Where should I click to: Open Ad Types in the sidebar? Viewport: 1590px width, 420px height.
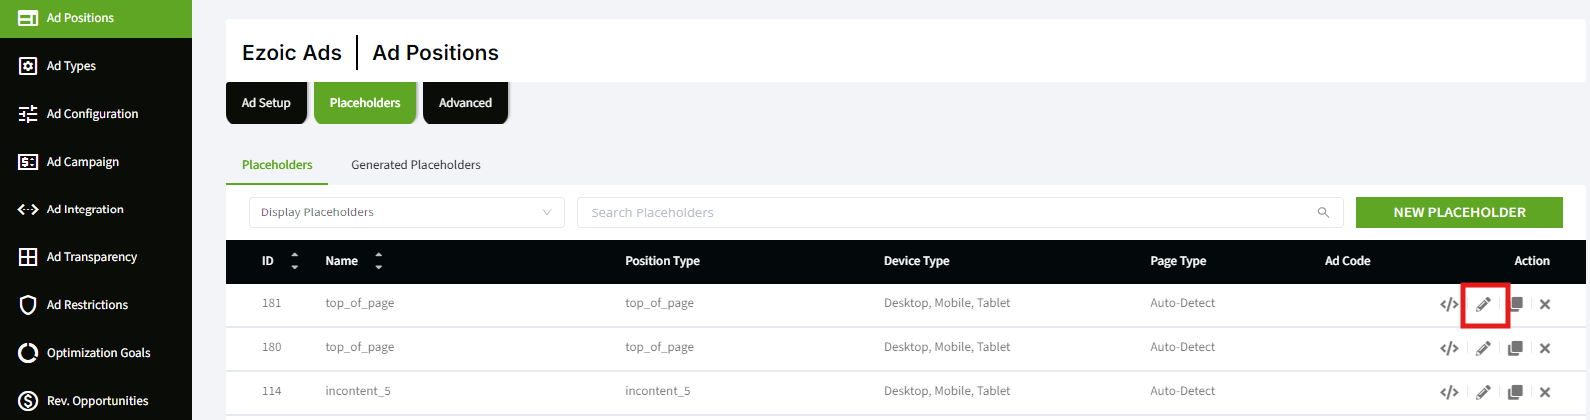71,66
